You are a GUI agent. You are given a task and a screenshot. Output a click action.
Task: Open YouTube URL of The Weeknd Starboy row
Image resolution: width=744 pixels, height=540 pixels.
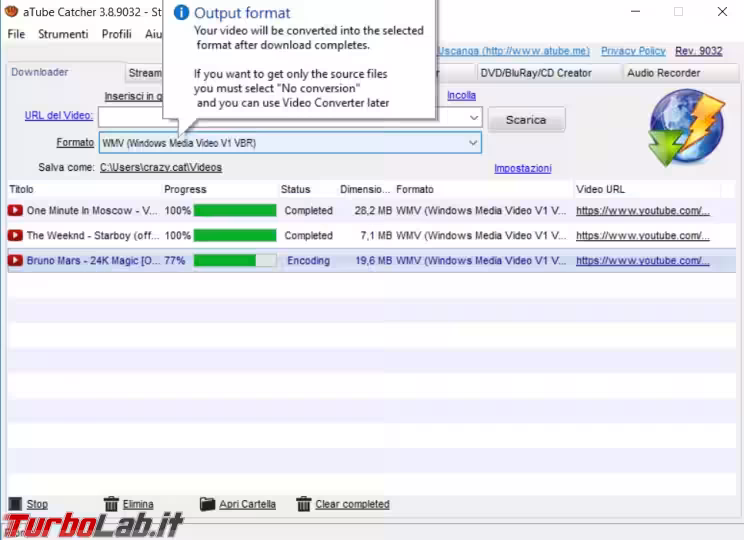pyautogui.click(x=643, y=236)
